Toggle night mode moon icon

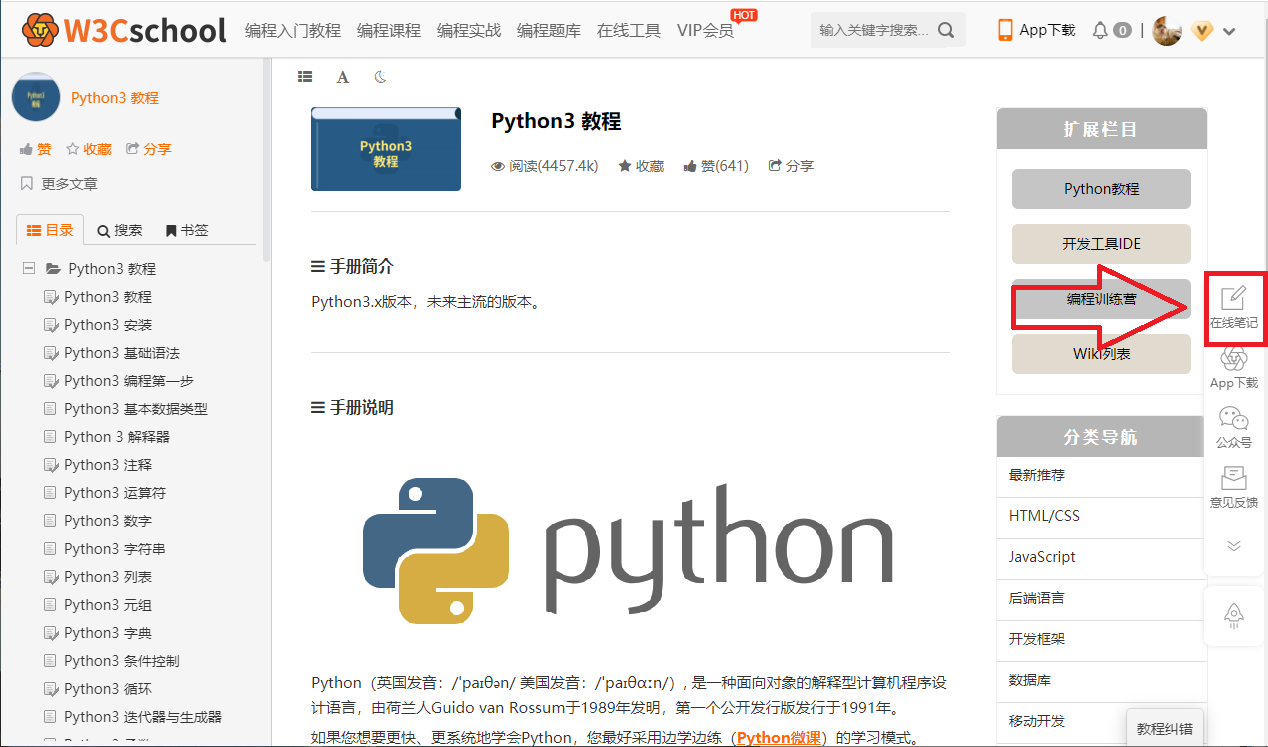[380, 77]
